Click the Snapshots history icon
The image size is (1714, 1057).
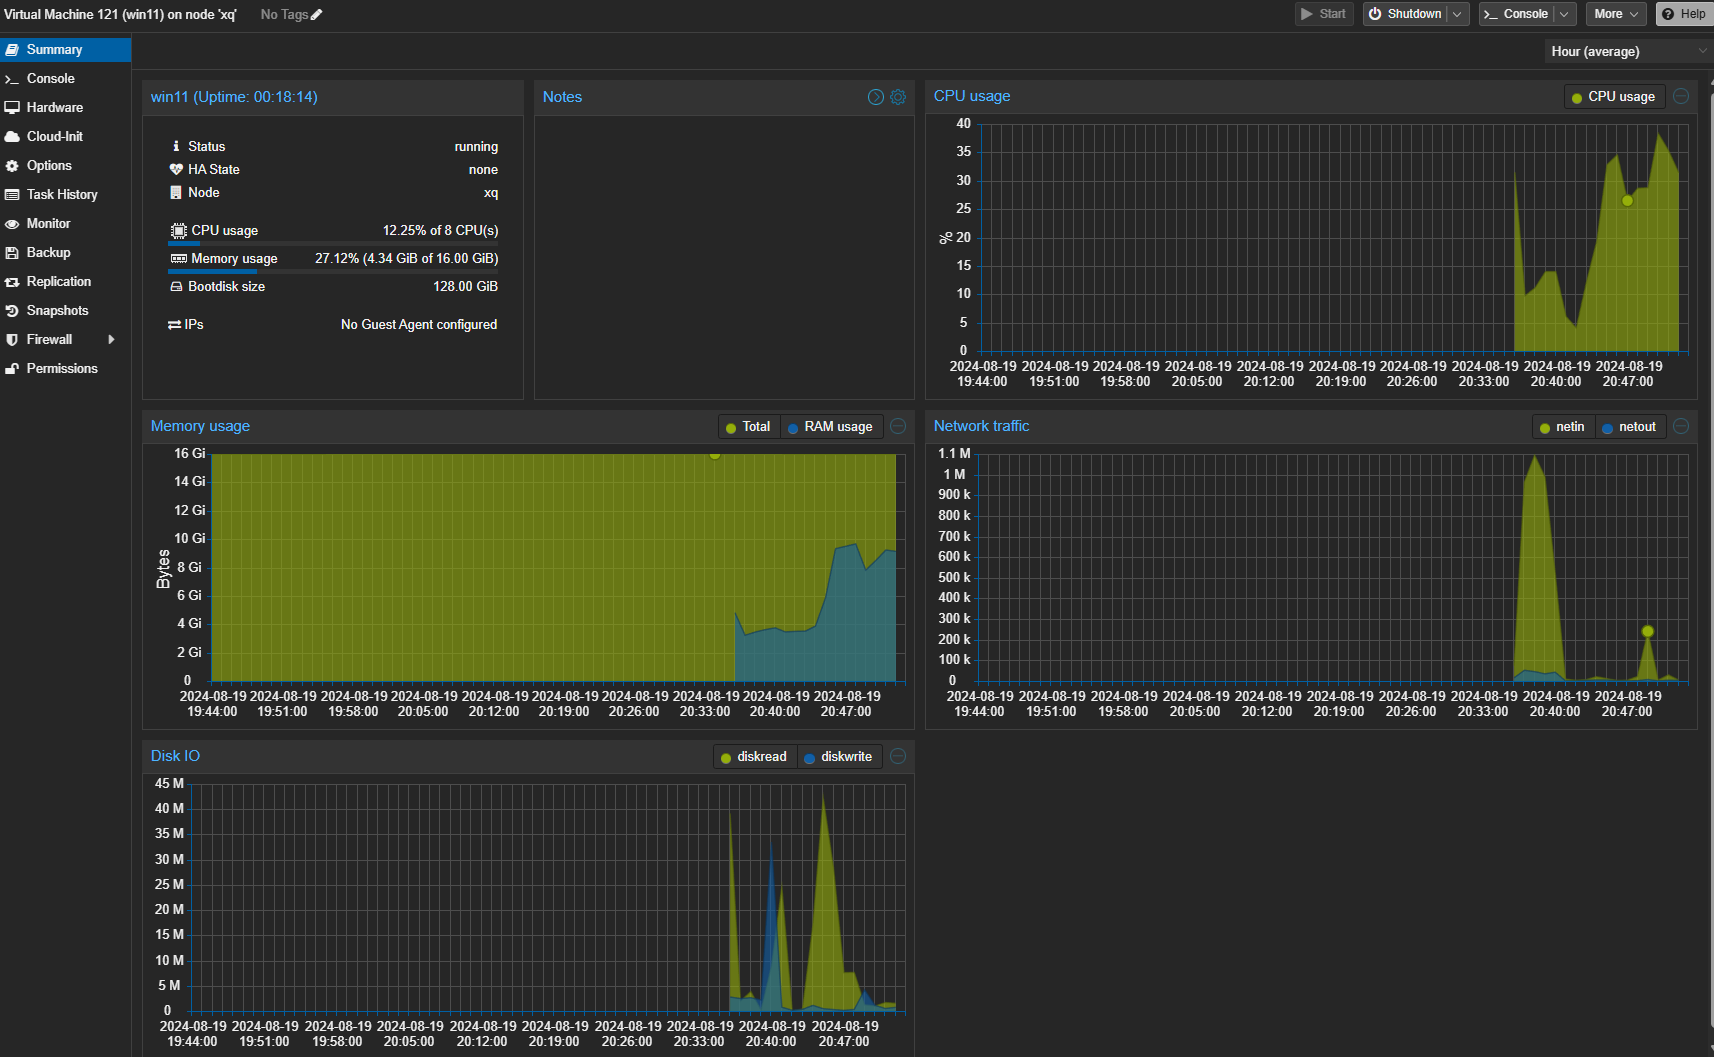point(12,310)
